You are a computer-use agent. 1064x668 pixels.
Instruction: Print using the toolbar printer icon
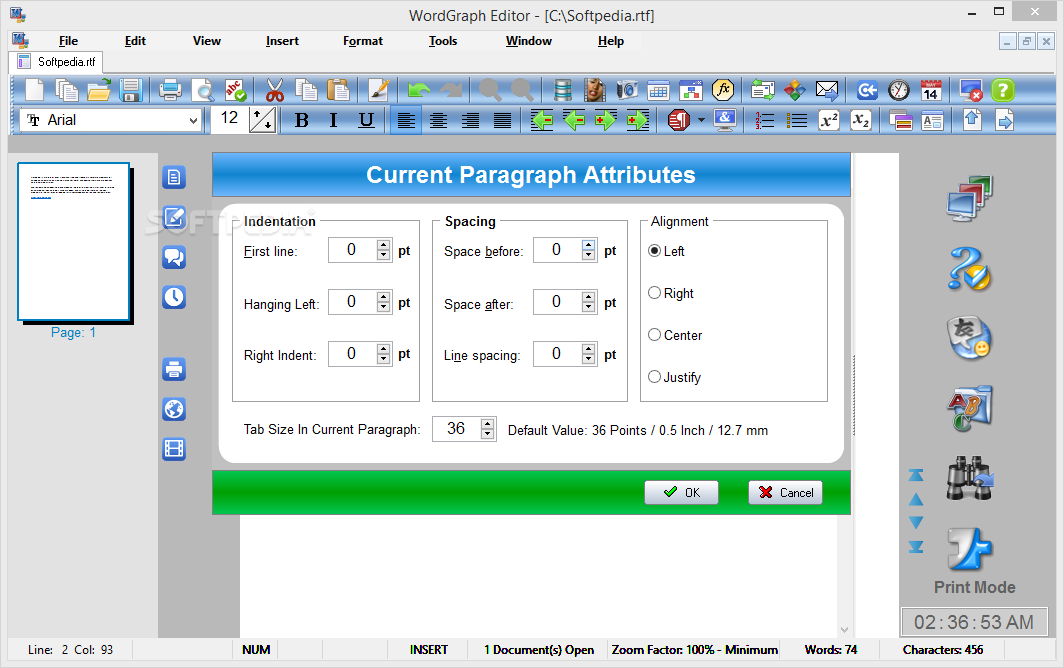point(170,90)
